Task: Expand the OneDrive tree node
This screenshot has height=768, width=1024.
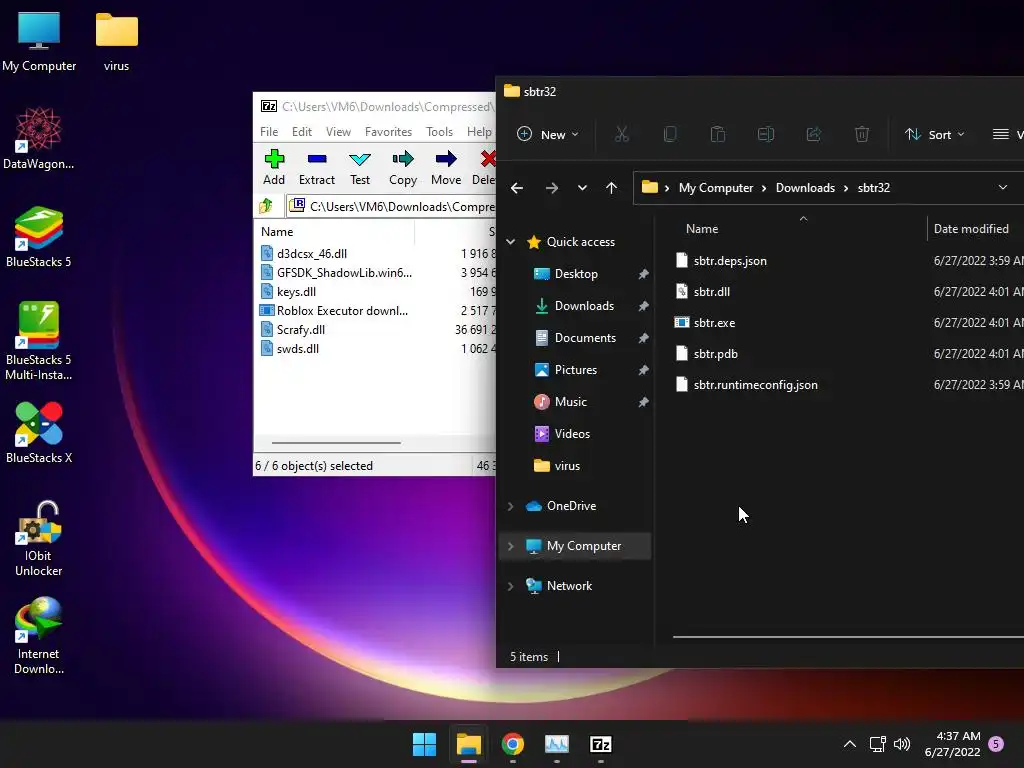Action: click(511, 506)
